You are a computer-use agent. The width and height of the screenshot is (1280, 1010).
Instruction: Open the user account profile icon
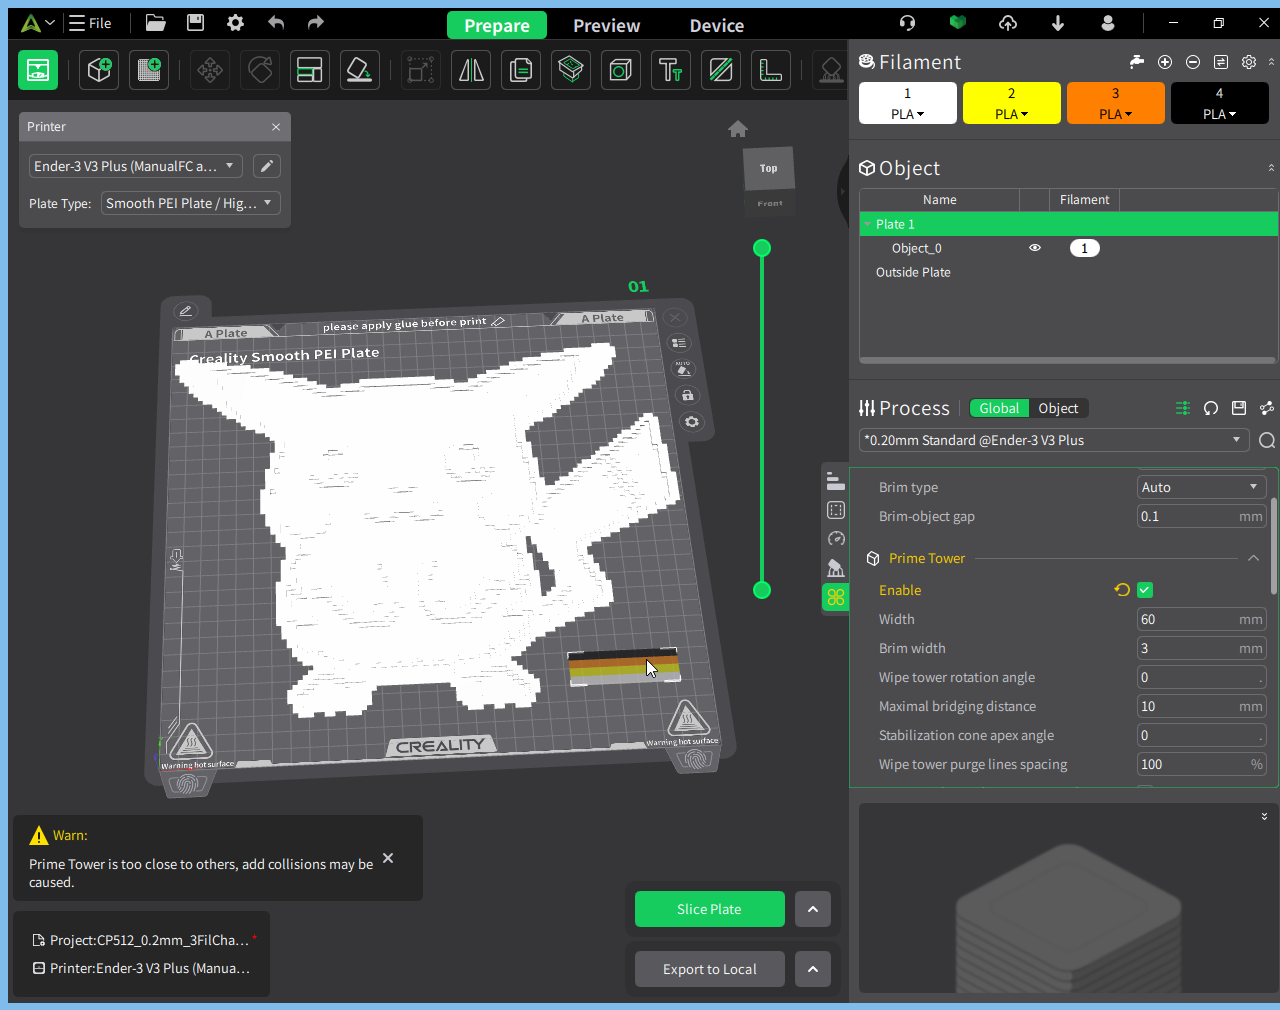[x=1108, y=23]
